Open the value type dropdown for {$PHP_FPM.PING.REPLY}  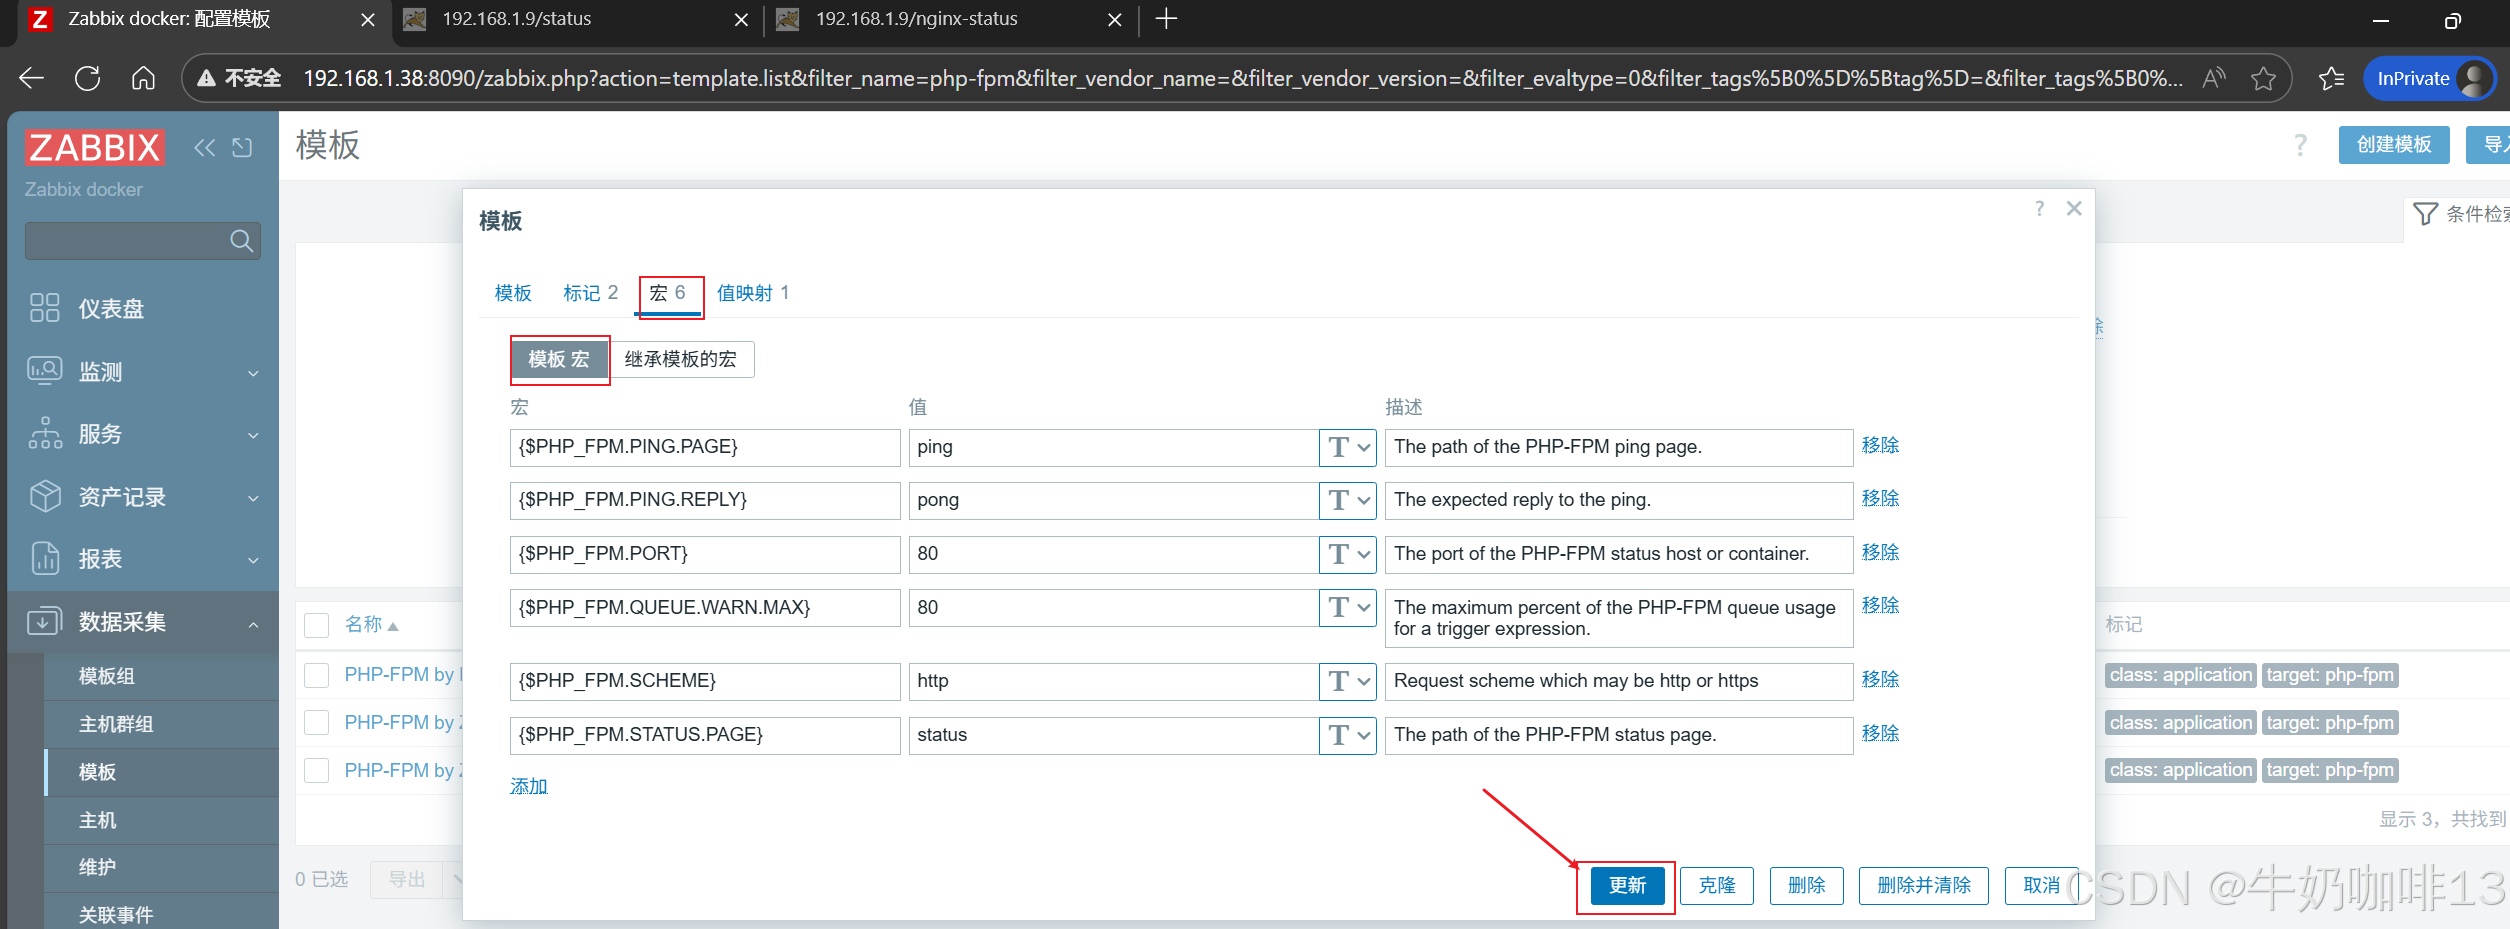(x=1348, y=500)
